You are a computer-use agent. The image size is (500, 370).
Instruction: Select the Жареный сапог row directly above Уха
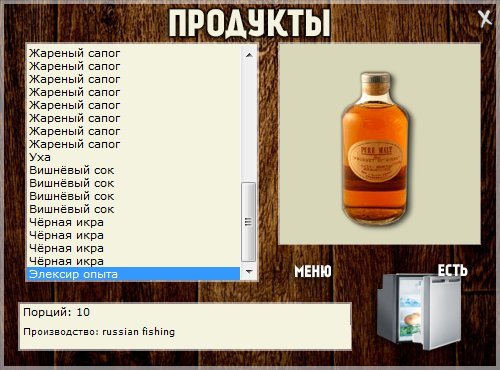(133, 144)
